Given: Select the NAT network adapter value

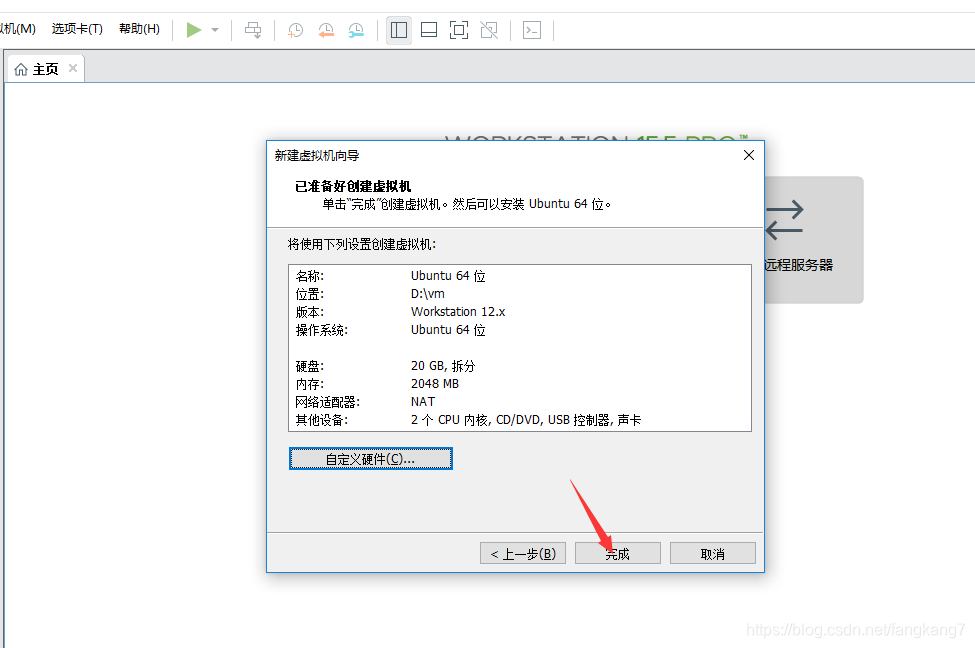Looking at the screenshot, I should pyautogui.click(x=423, y=402).
